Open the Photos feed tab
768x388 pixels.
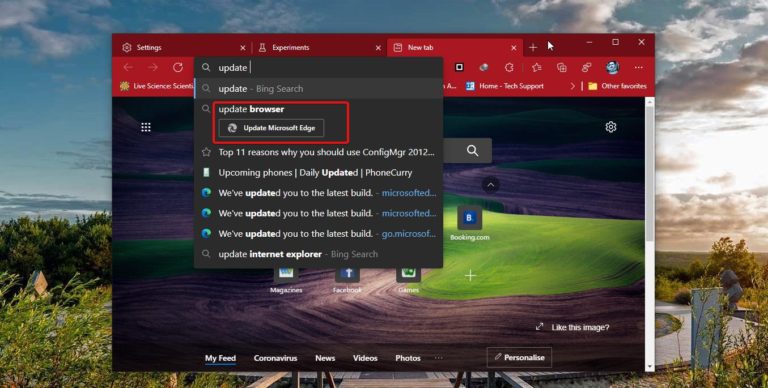408,358
